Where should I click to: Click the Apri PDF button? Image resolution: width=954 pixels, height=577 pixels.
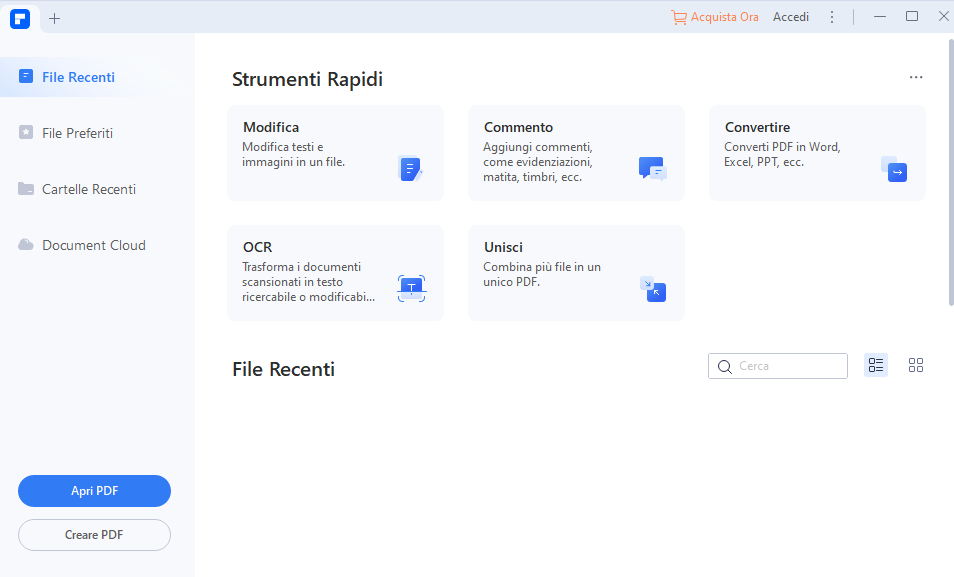(94, 491)
